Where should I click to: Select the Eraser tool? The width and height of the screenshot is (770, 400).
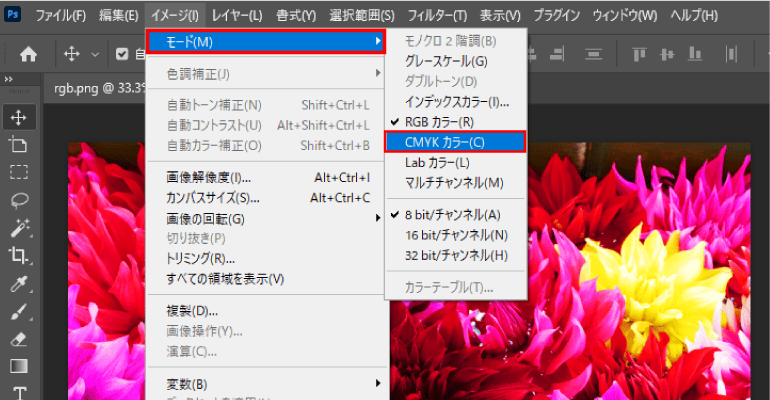coord(19,339)
